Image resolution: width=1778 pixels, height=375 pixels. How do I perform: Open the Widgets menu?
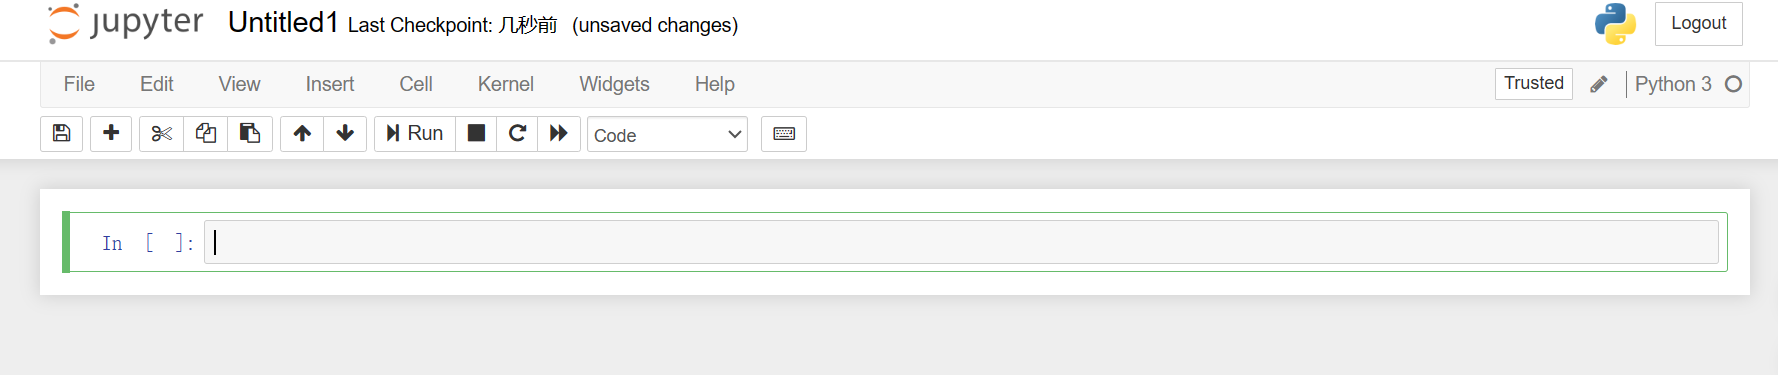(x=614, y=84)
